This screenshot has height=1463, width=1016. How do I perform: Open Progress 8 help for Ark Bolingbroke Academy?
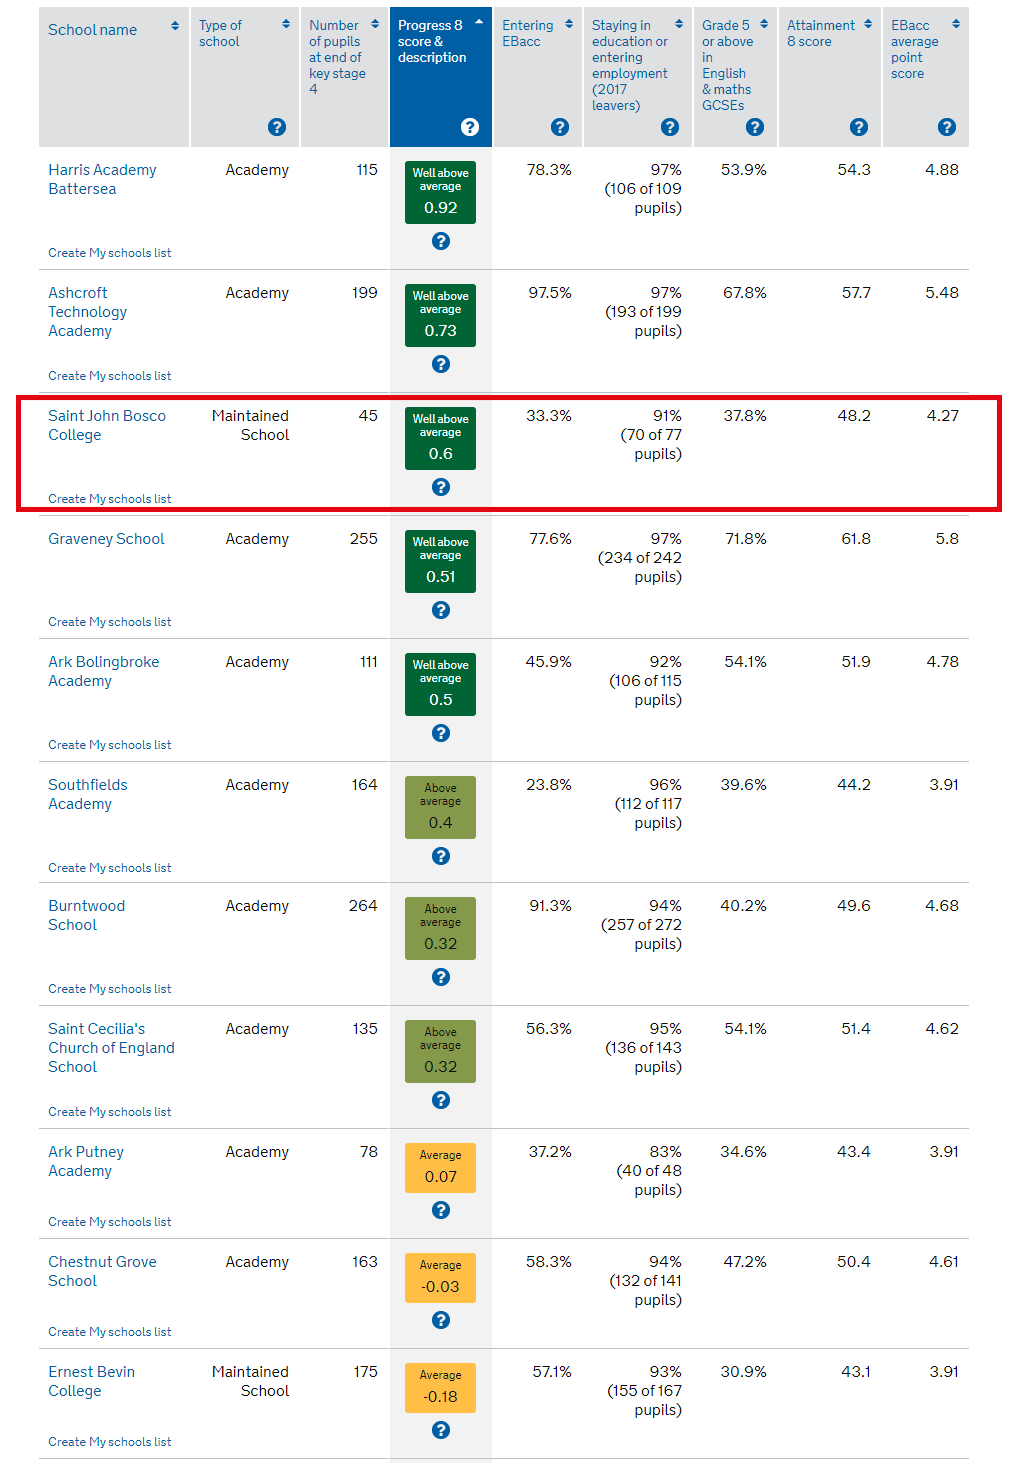(441, 733)
